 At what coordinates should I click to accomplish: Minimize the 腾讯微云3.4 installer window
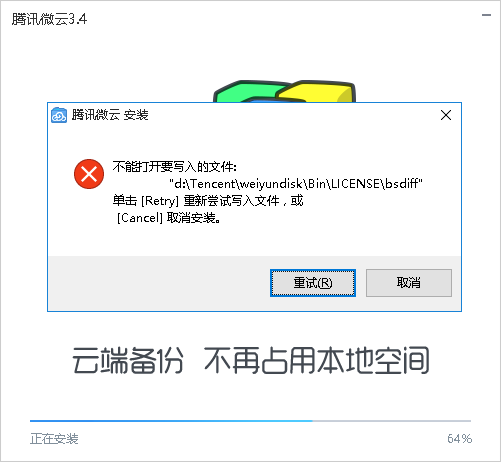486,15
